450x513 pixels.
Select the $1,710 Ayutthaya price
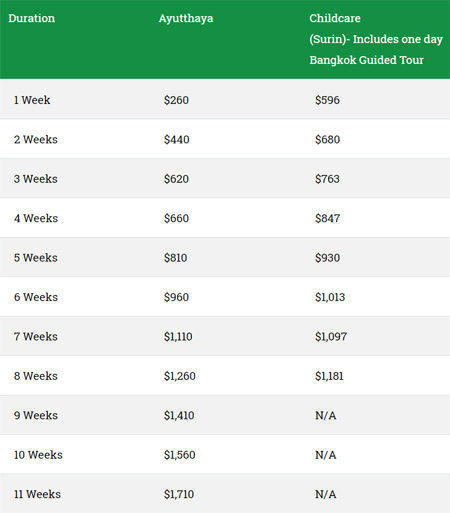179,494
